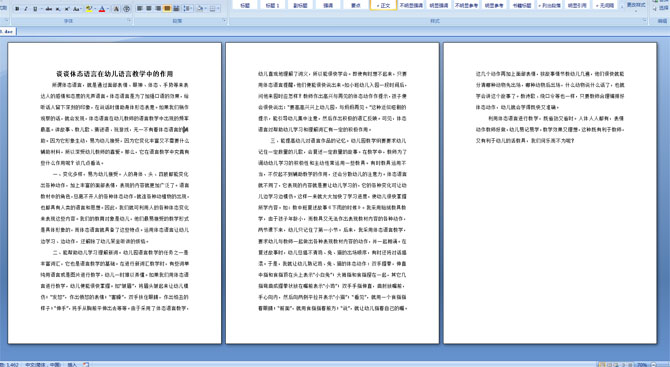670x367 pixels.
Task: Open the line spacing dropdown
Action: pyautogui.click(x=188, y=8)
